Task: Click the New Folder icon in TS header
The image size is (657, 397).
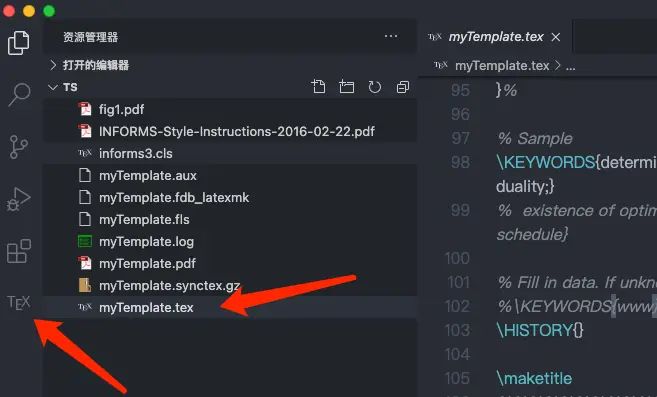Action: pos(347,87)
